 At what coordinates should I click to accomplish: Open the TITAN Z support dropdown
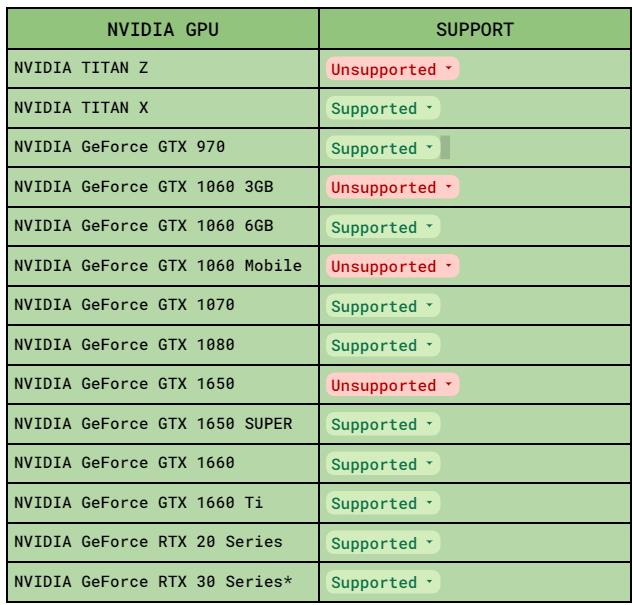pyautogui.click(x=392, y=70)
